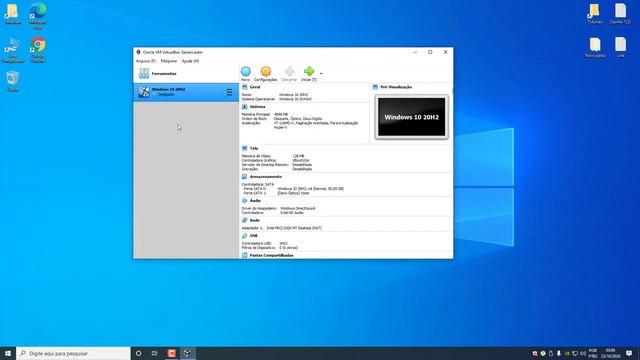Image resolution: width=640 pixels, height=360 pixels.
Task: Click the Pré-Visualização panel icon
Action: tap(375, 87)
